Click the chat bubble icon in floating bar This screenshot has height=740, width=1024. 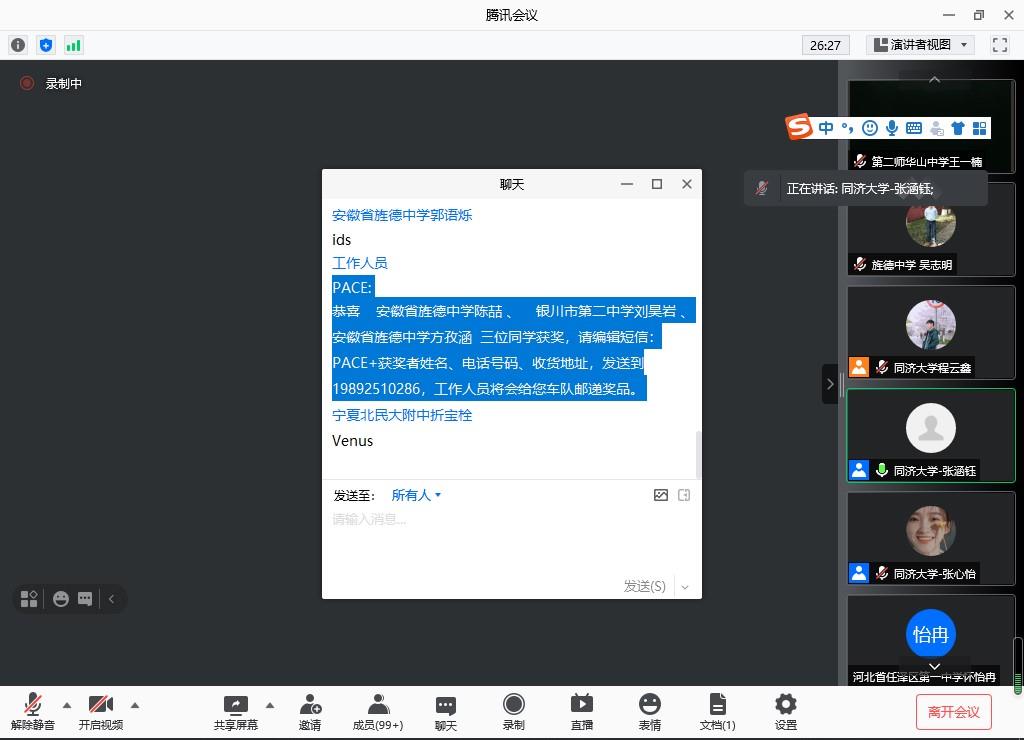point(85,599)
